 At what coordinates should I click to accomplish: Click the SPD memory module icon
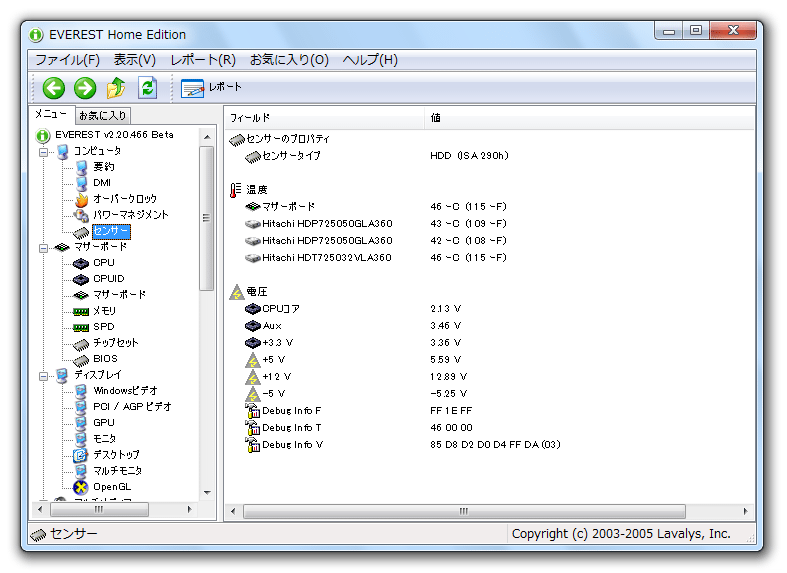(80, 328)
